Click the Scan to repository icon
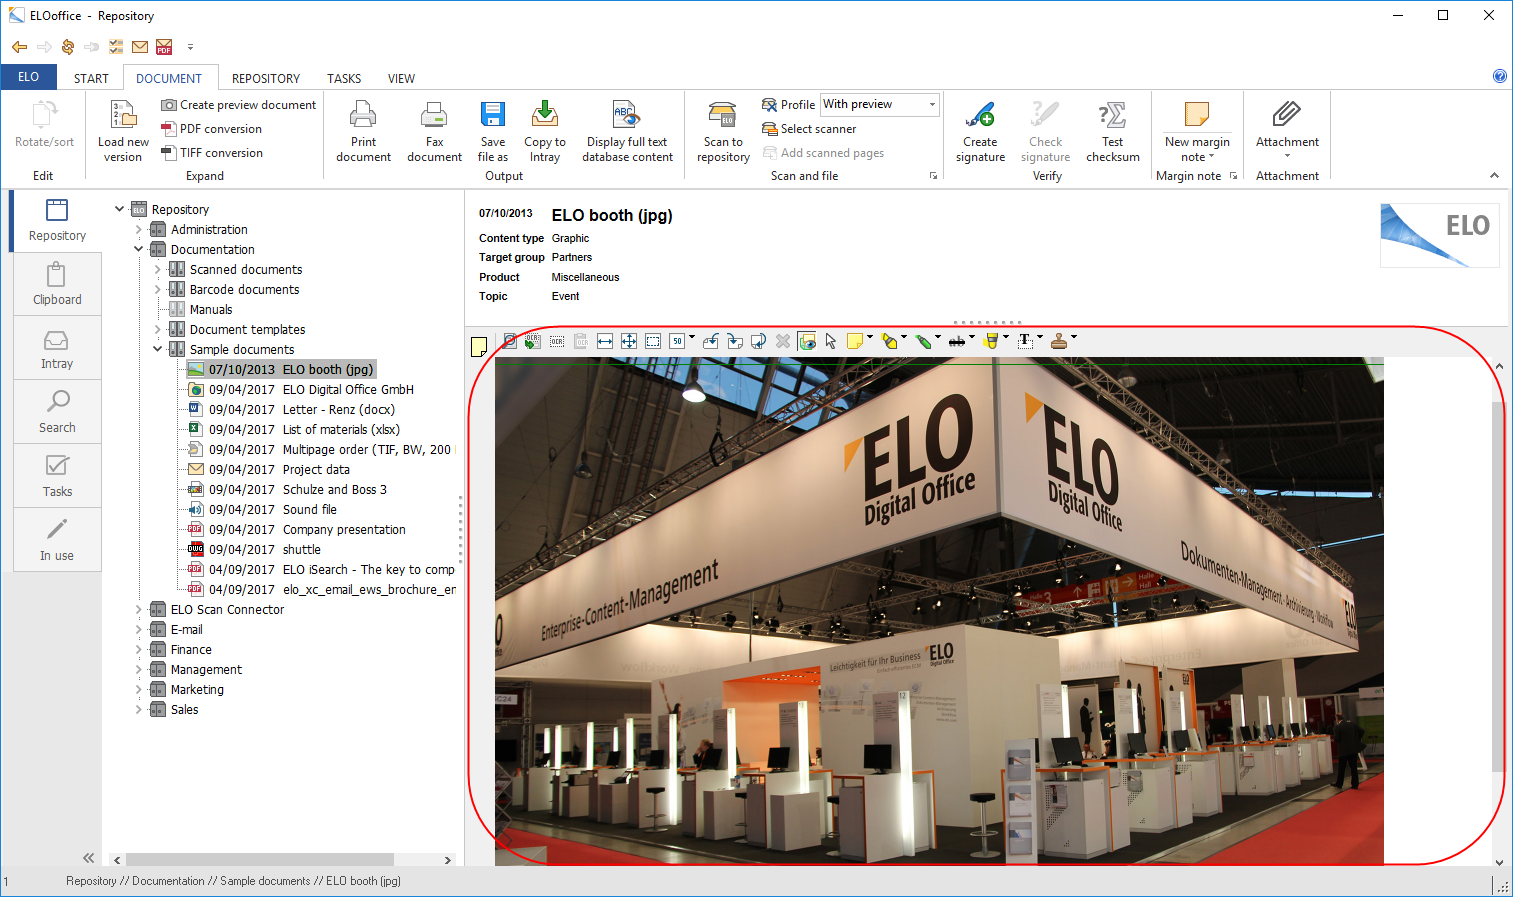Viewport: 1513px width, 897px height. (722, 115)
